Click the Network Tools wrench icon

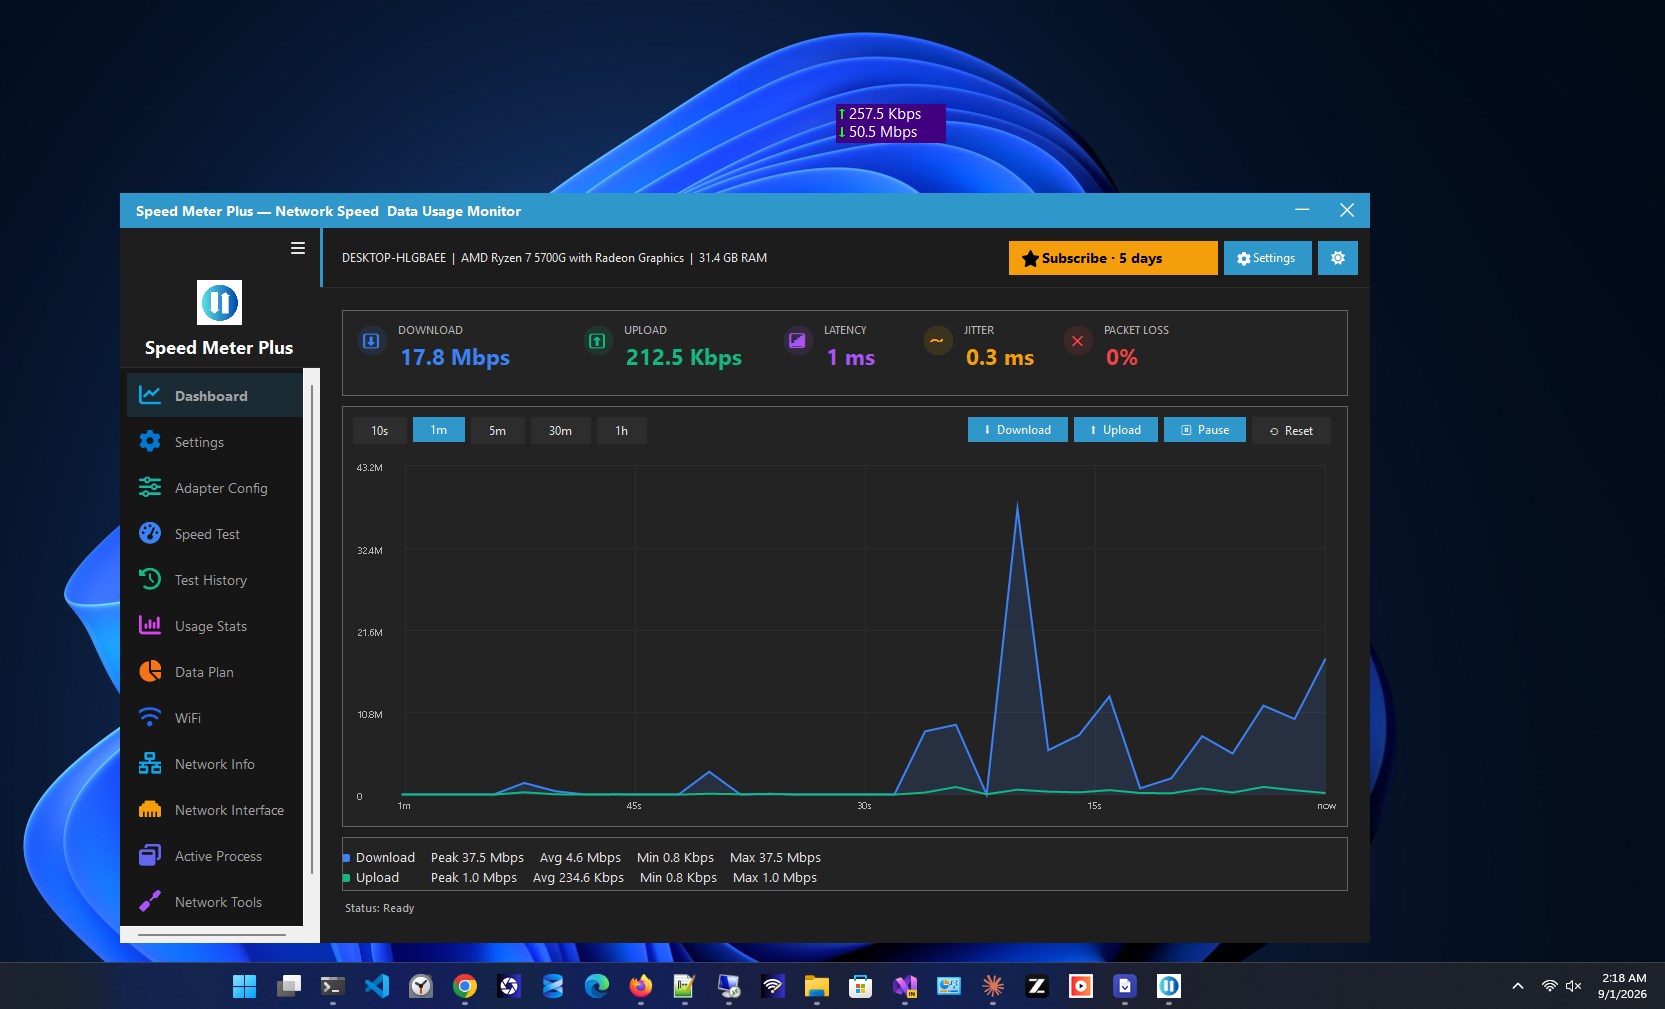150,901
